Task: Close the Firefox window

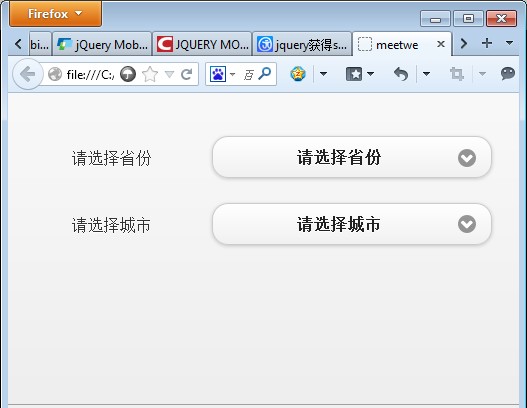Action: click(501, 18)
